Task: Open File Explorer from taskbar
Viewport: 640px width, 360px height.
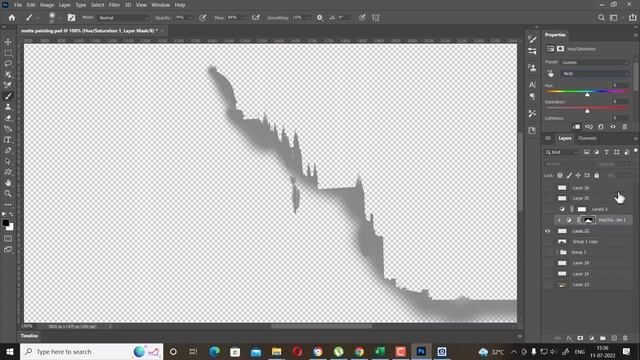Action: pos(276,351)
